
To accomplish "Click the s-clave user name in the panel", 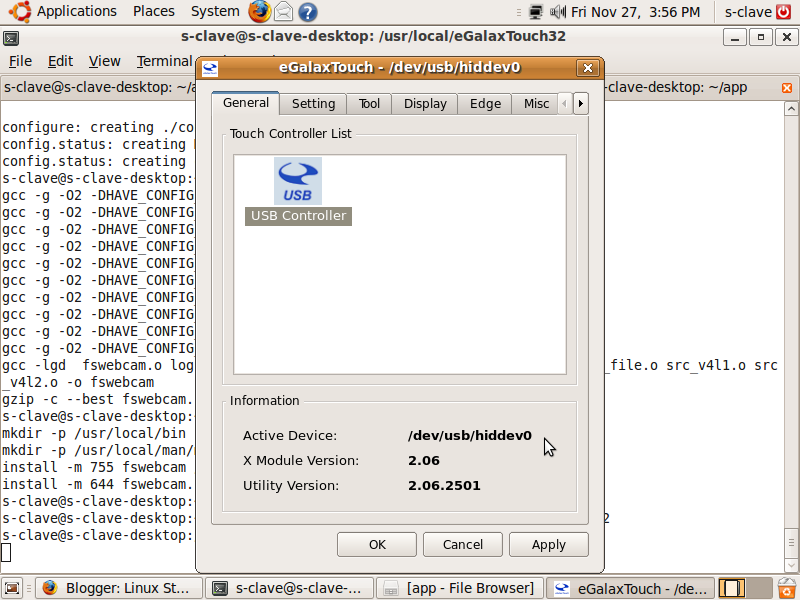I will click(x=748, y=12).
